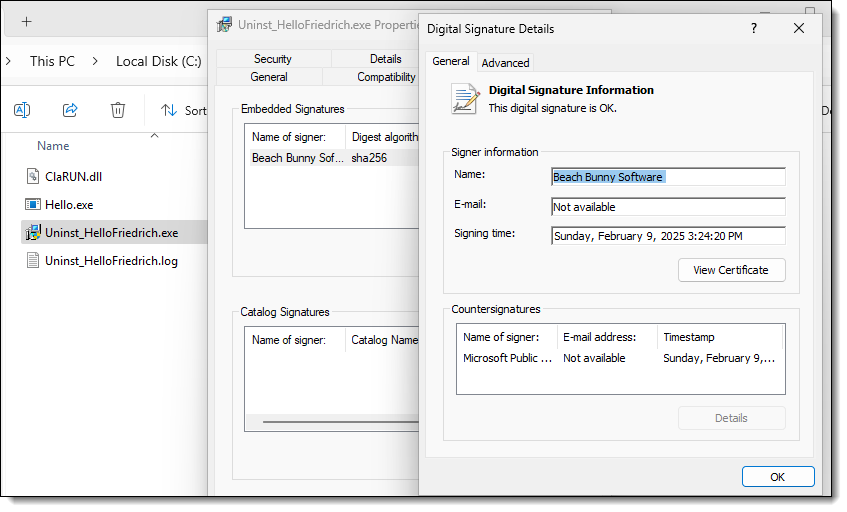Click the help question mark button
847x512 pixels.
(x=754, y=28)
